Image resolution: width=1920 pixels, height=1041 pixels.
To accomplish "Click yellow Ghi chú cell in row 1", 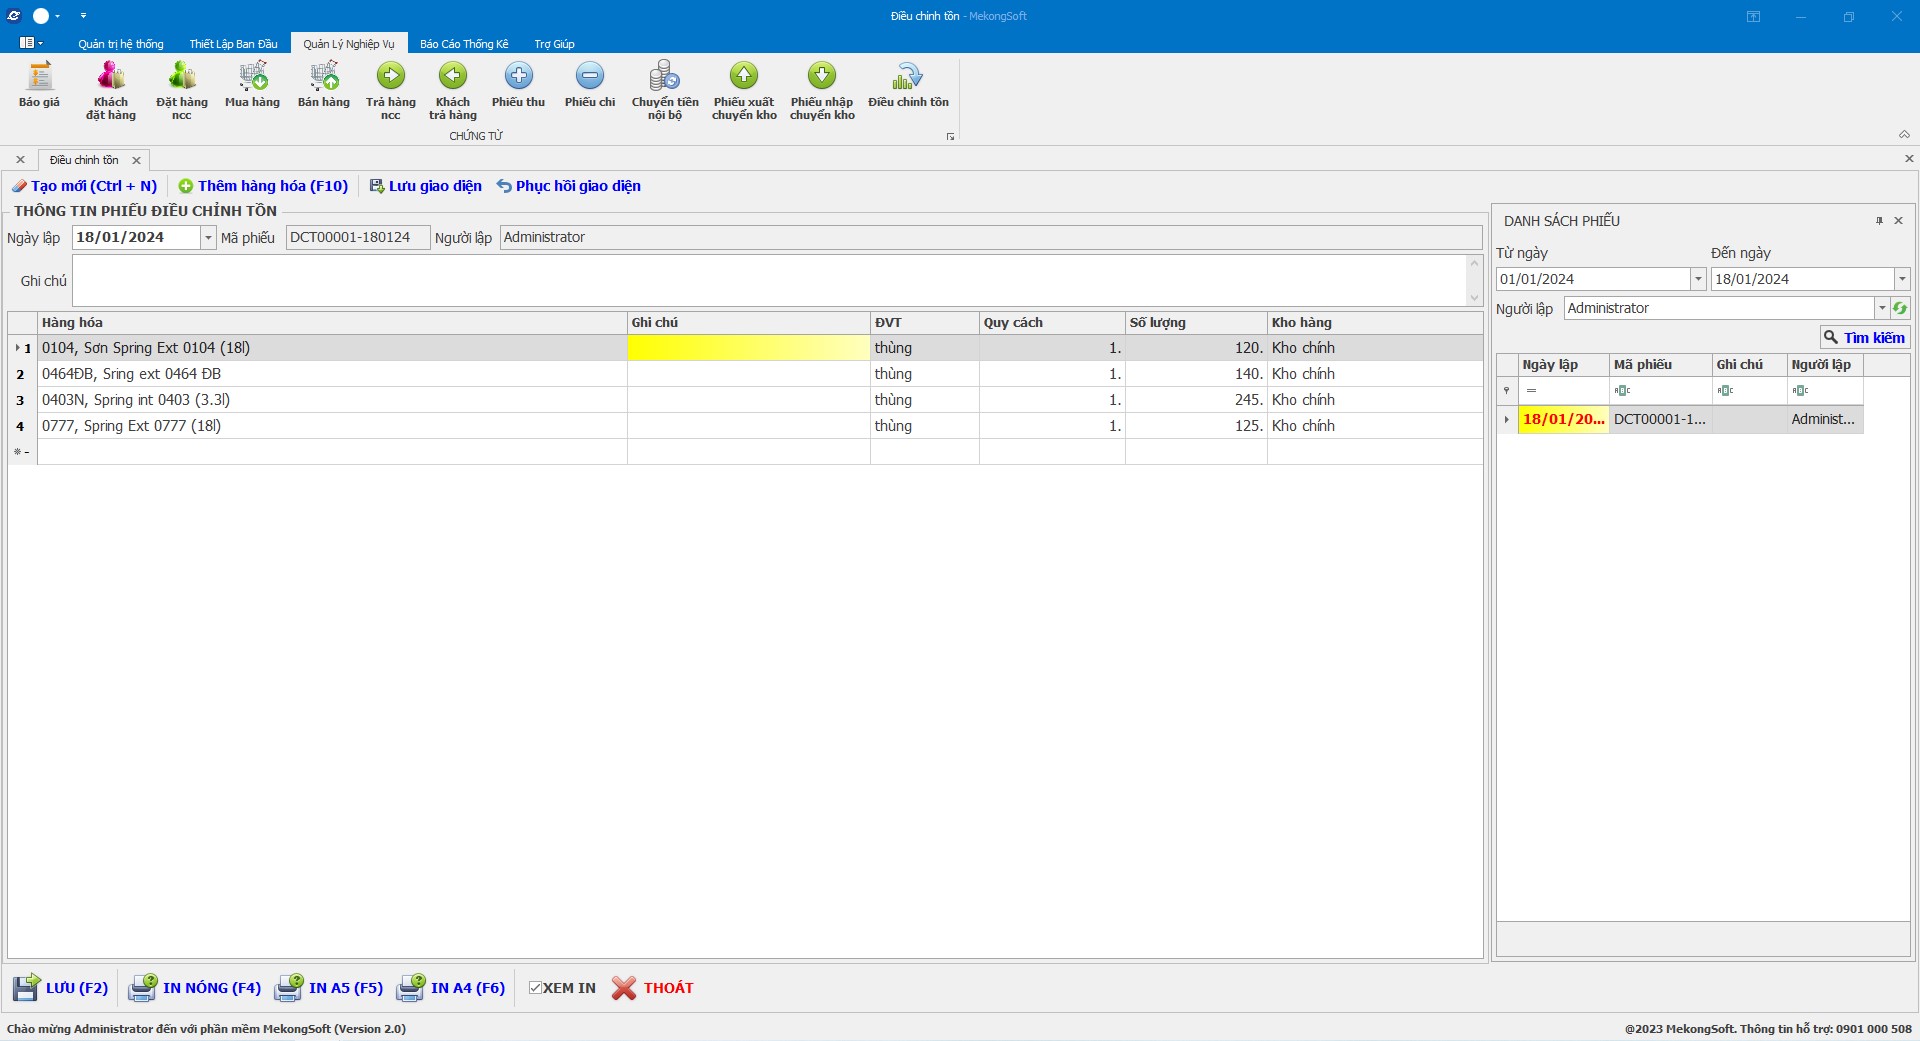I will 748,348.
